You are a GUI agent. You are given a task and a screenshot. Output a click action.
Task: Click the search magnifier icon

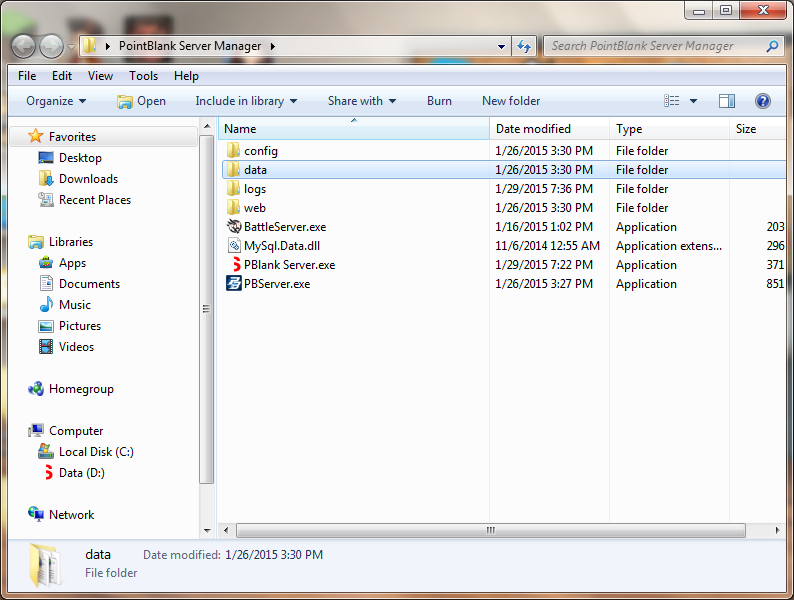(x=772, y=46)
